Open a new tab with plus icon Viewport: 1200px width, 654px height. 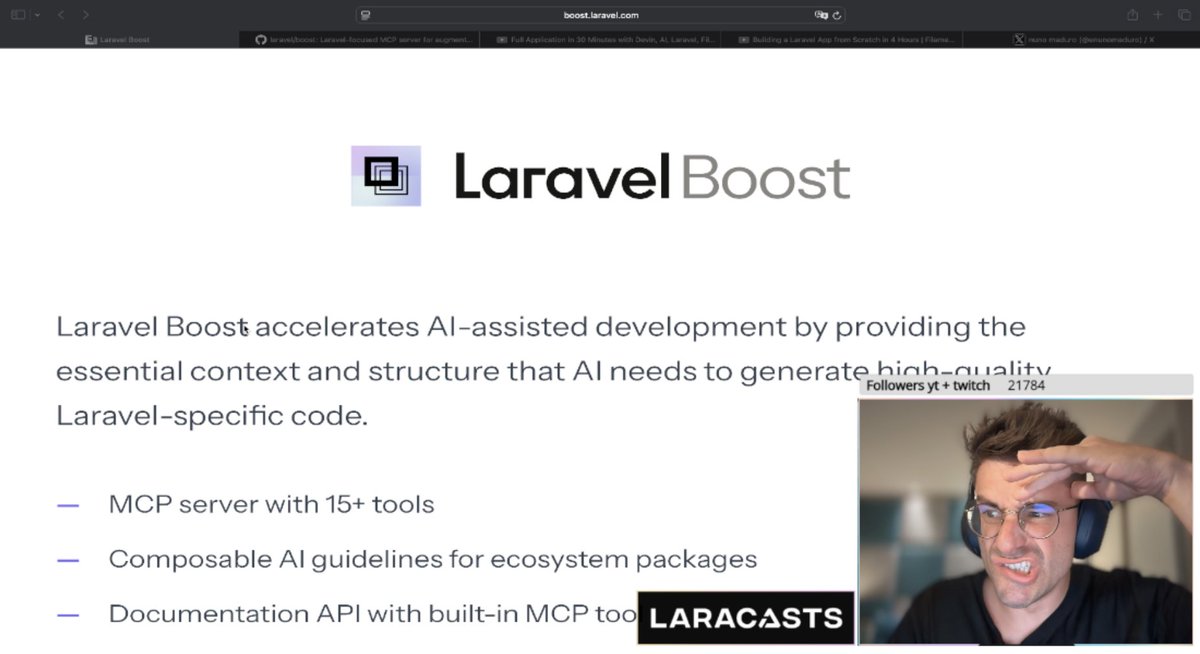pyautogui.click(x=1158, y=15)
